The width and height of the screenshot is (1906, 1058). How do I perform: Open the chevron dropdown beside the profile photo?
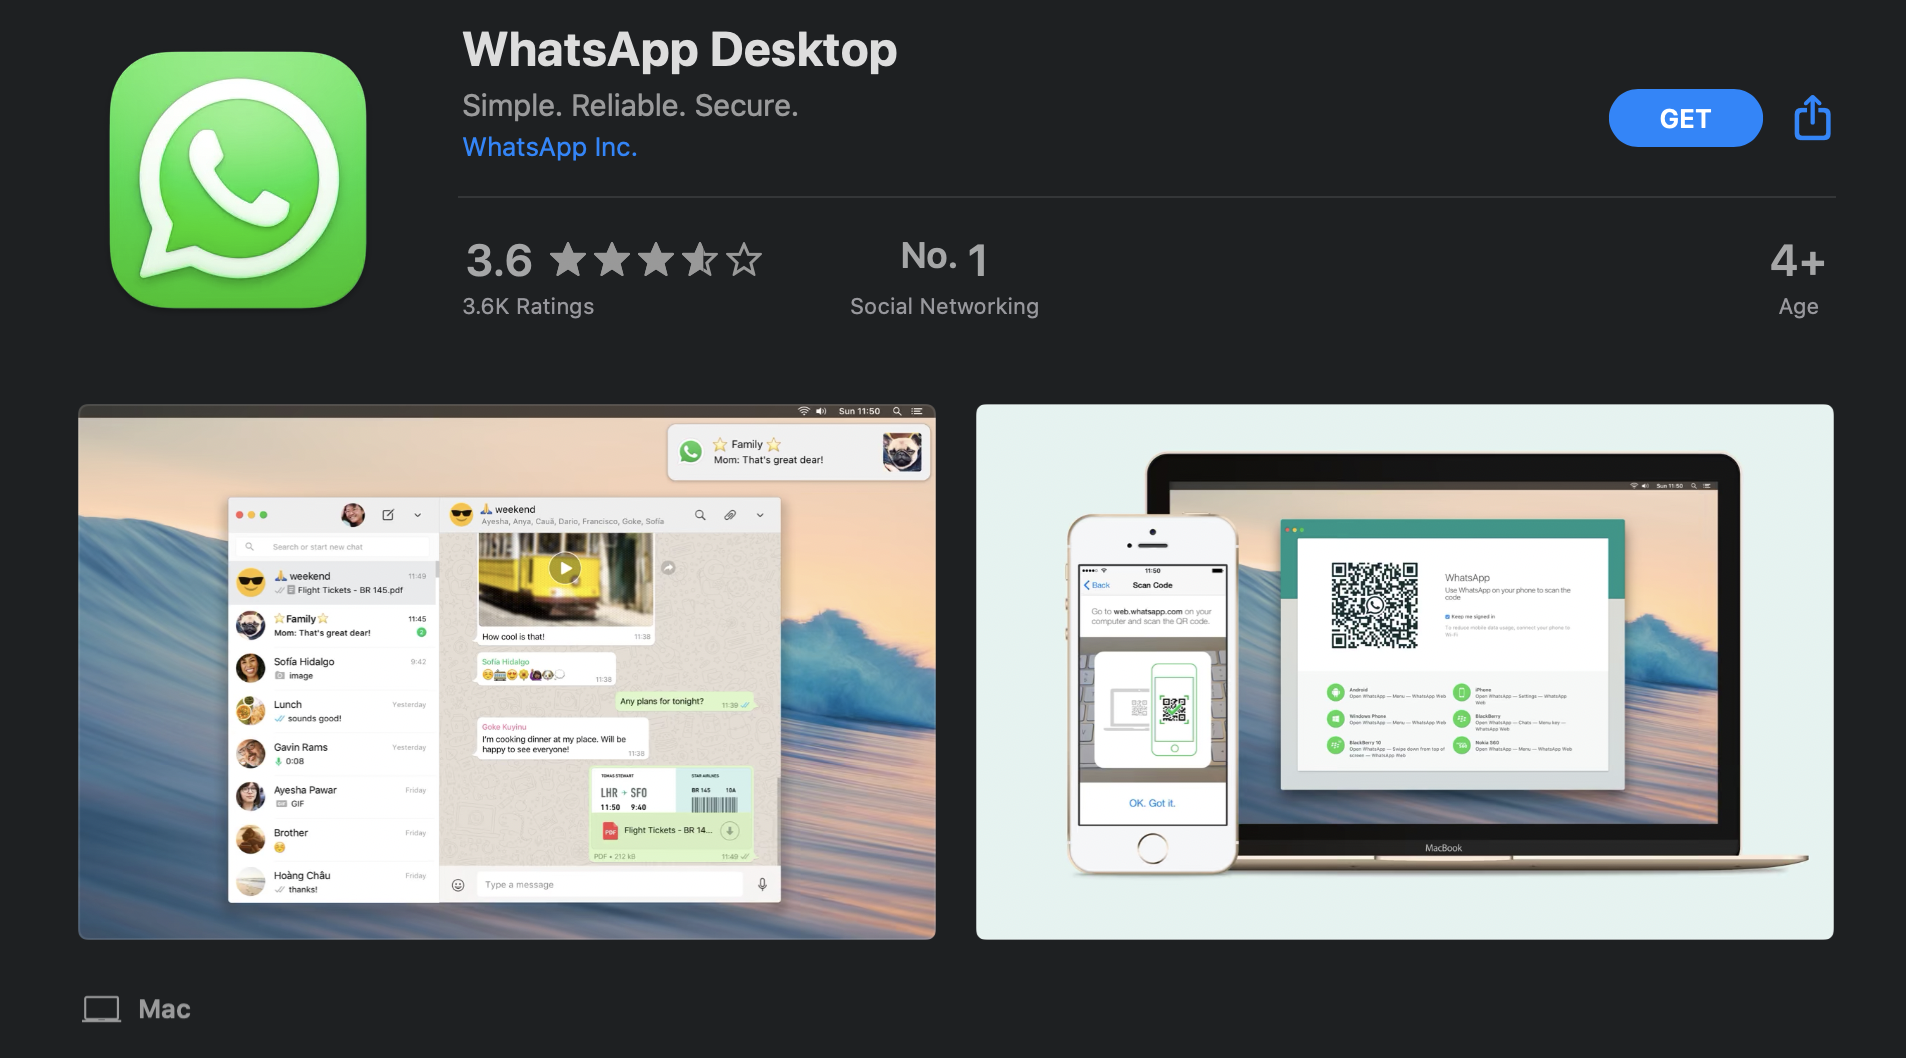pos(418,516)
